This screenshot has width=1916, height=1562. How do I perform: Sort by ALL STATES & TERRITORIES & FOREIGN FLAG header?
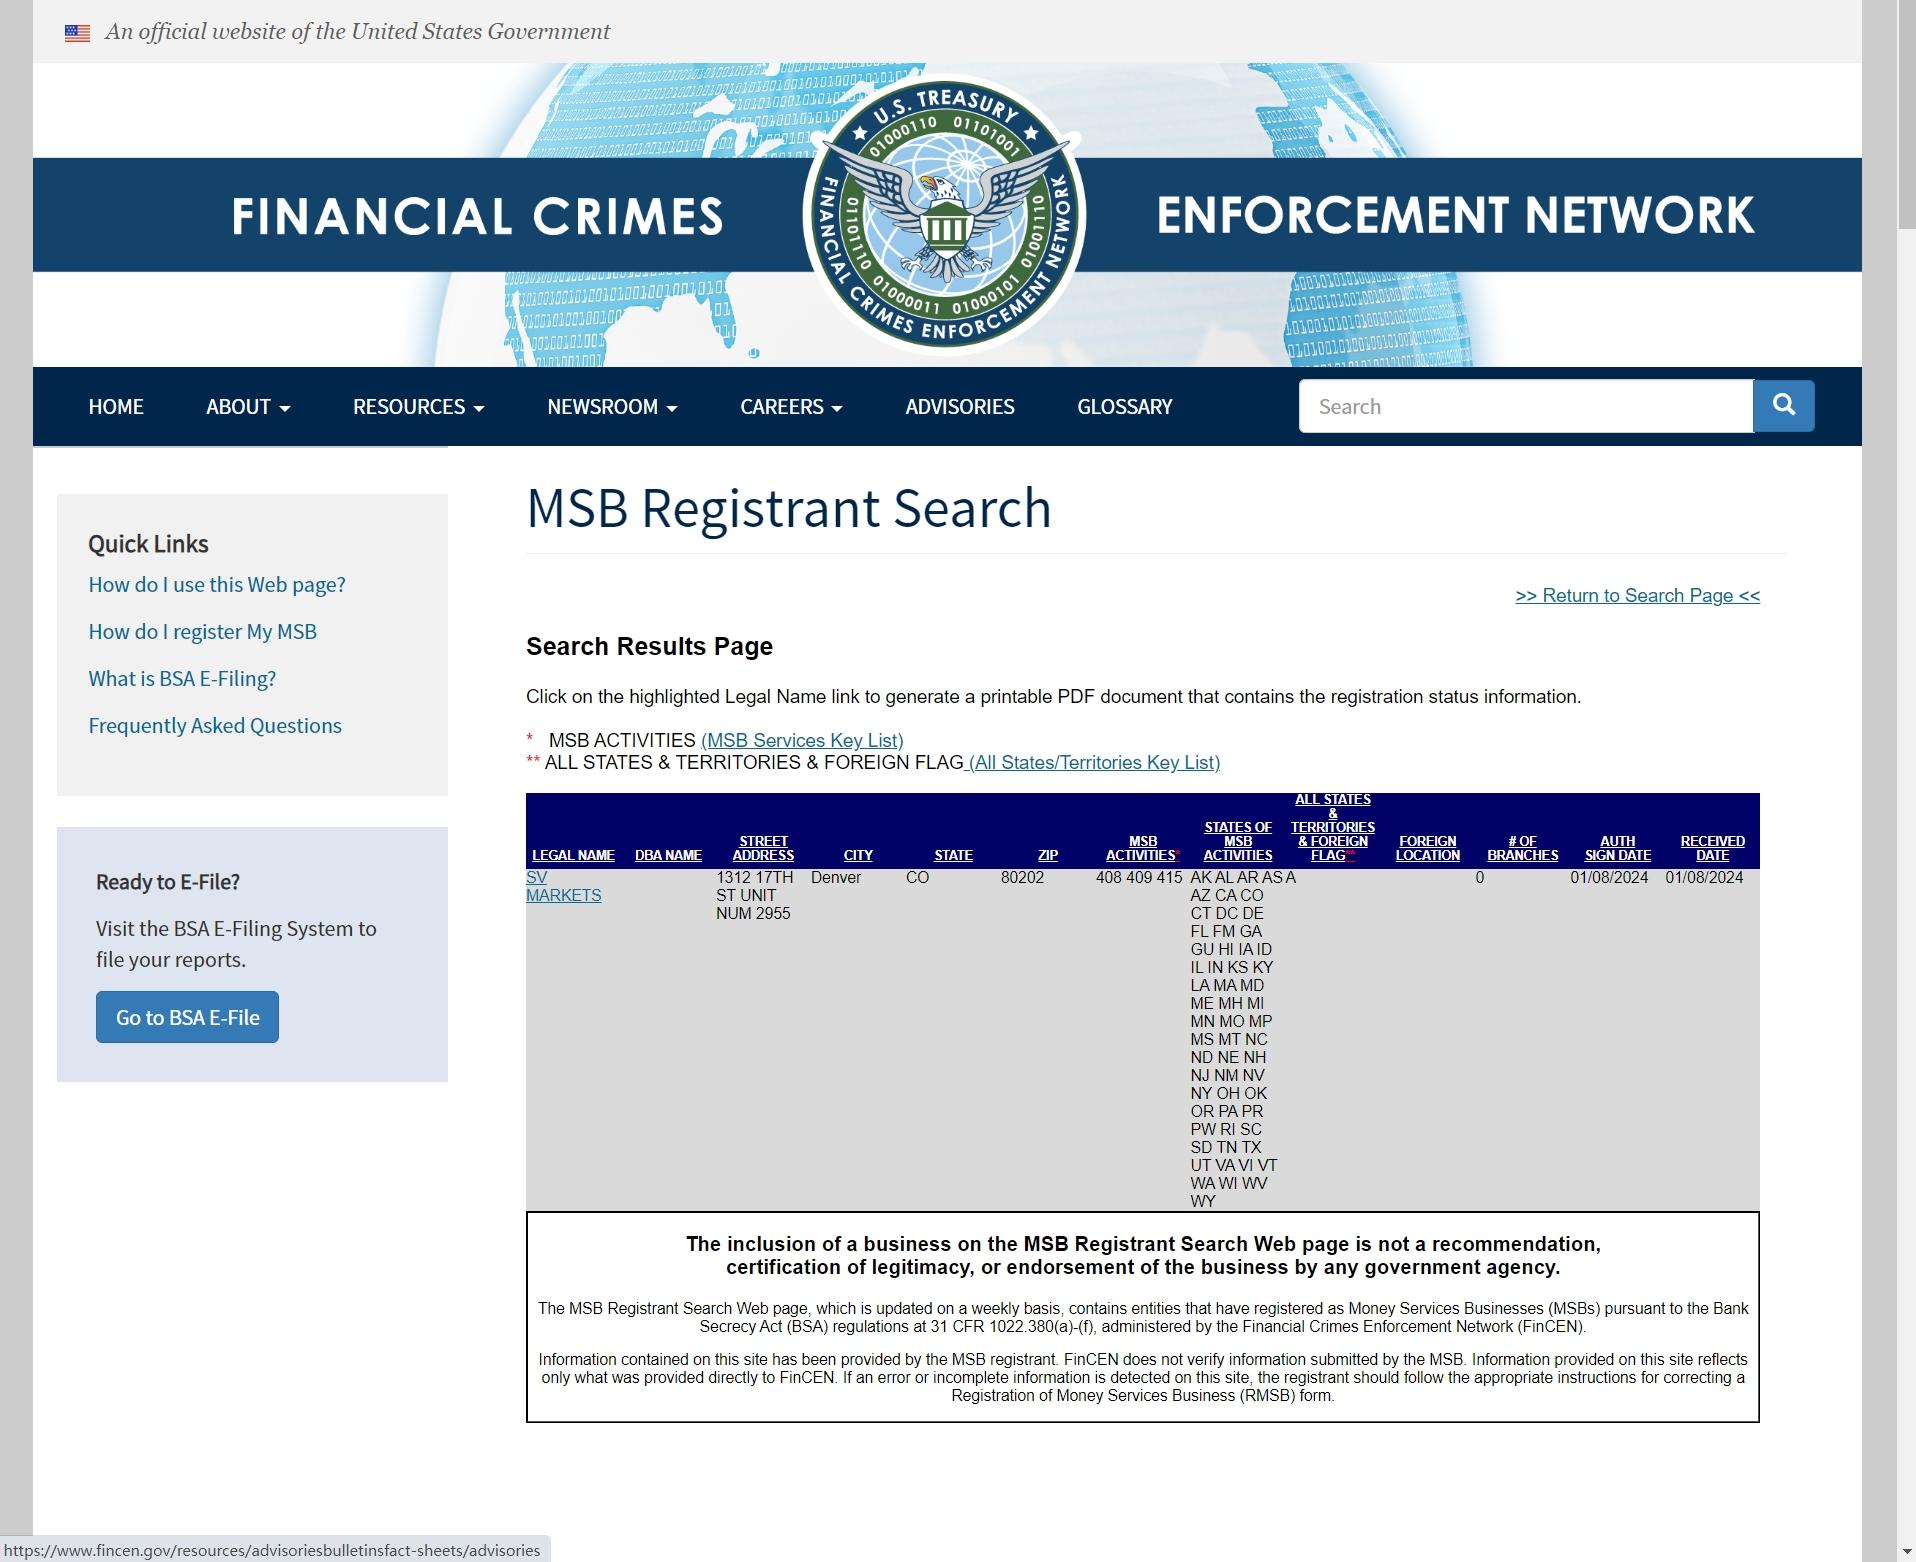click(x=1333, y=827)
